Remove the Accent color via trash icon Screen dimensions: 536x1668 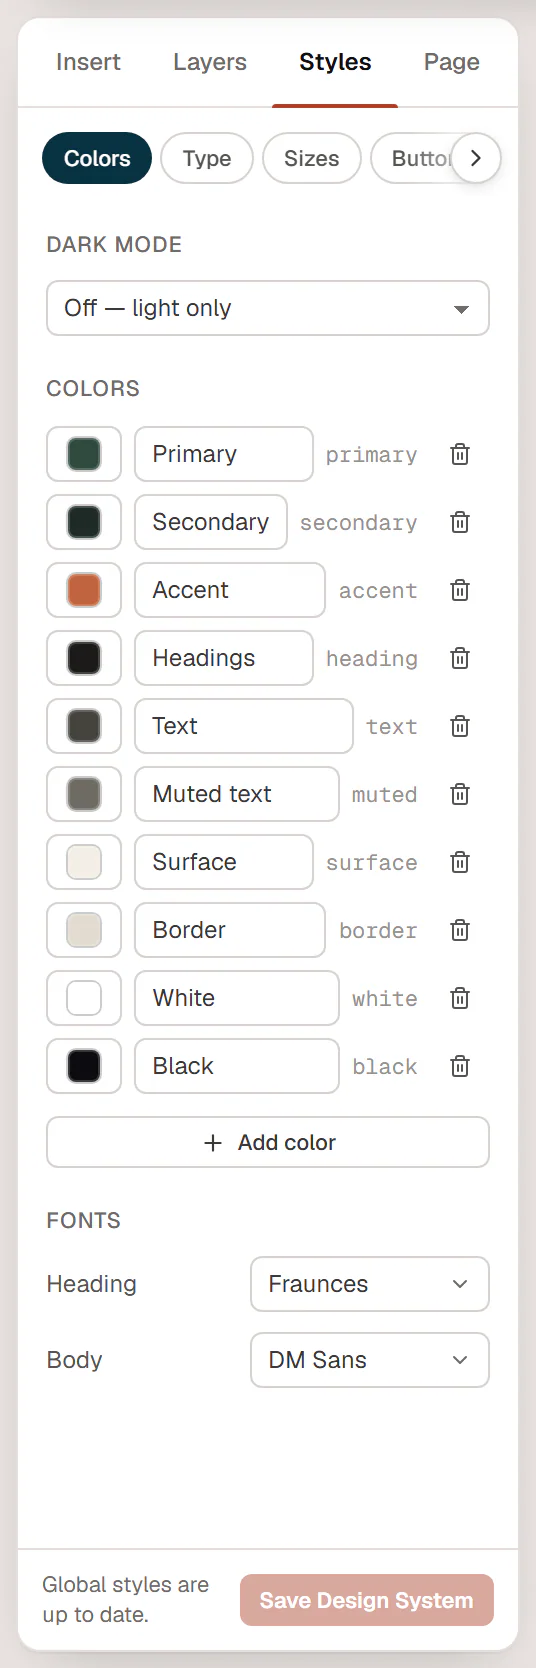[460, 590]
